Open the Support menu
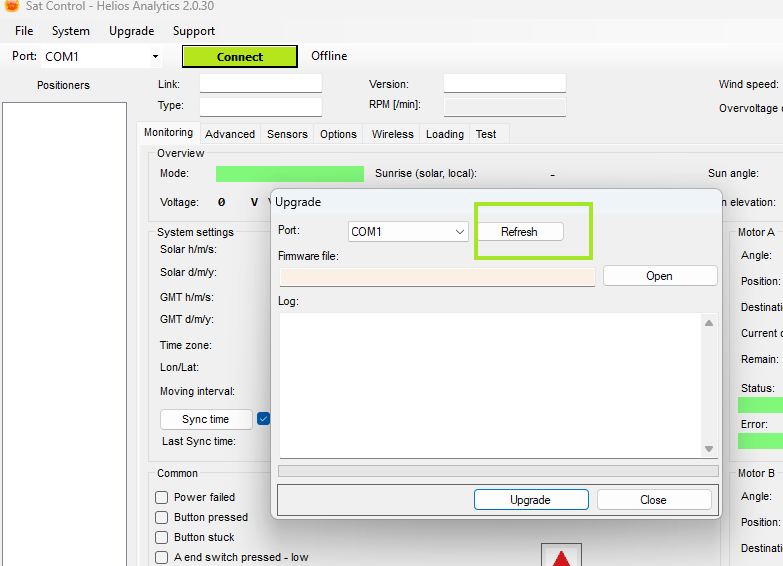 [x=194, y=31]
